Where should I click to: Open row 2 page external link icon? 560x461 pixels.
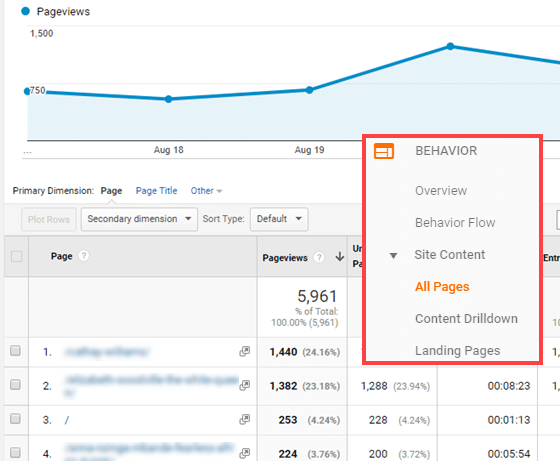(x=245, y=385)
